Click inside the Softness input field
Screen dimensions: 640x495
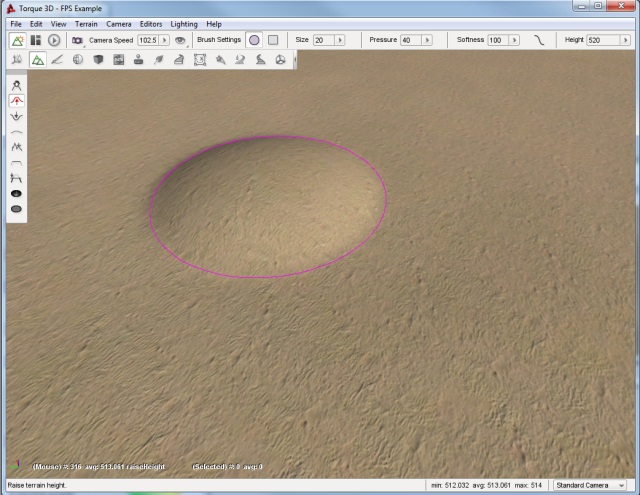(x=497, y=40)
